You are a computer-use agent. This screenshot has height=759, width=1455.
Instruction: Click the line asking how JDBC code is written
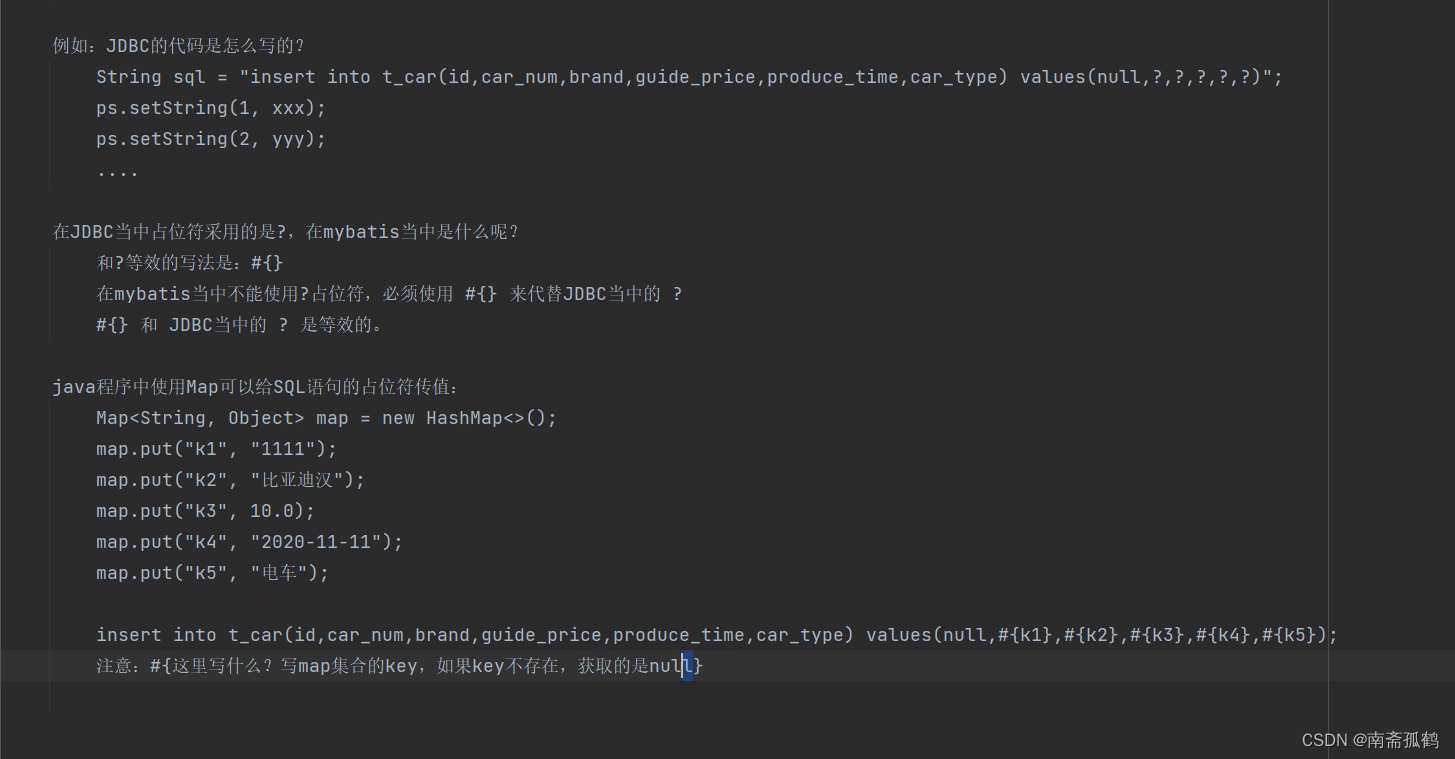coord(178,46)
